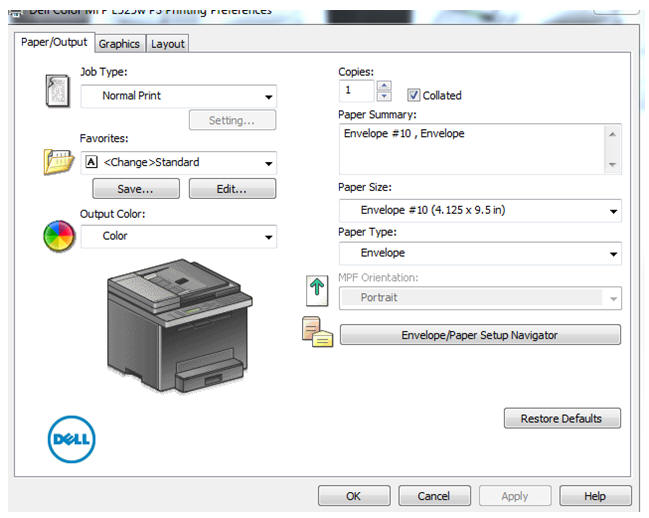Viewport: 649px width, 518px height.
Task: Click the Setting... button
Action: pyautogui.click(x=232, y=120)
